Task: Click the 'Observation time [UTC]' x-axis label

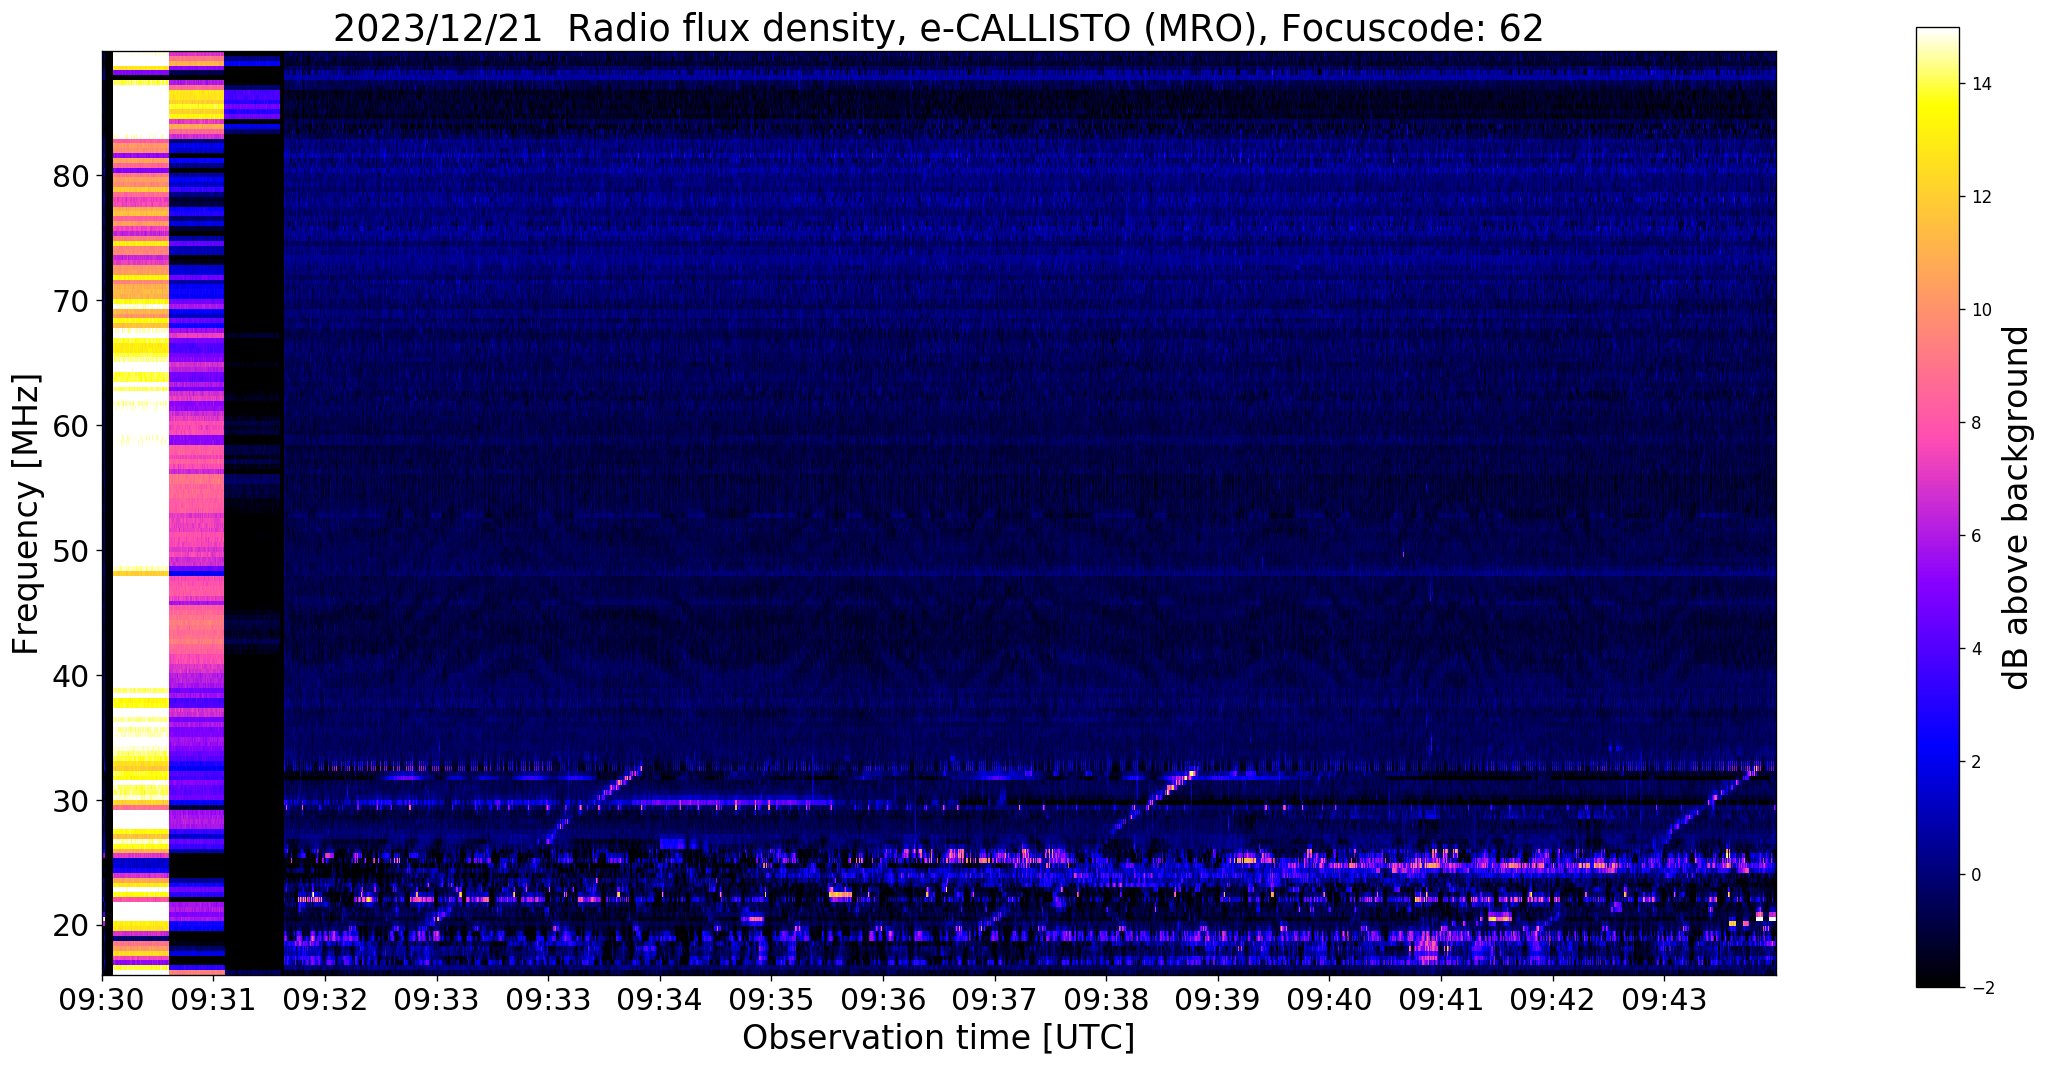Action: (938, 1038)
